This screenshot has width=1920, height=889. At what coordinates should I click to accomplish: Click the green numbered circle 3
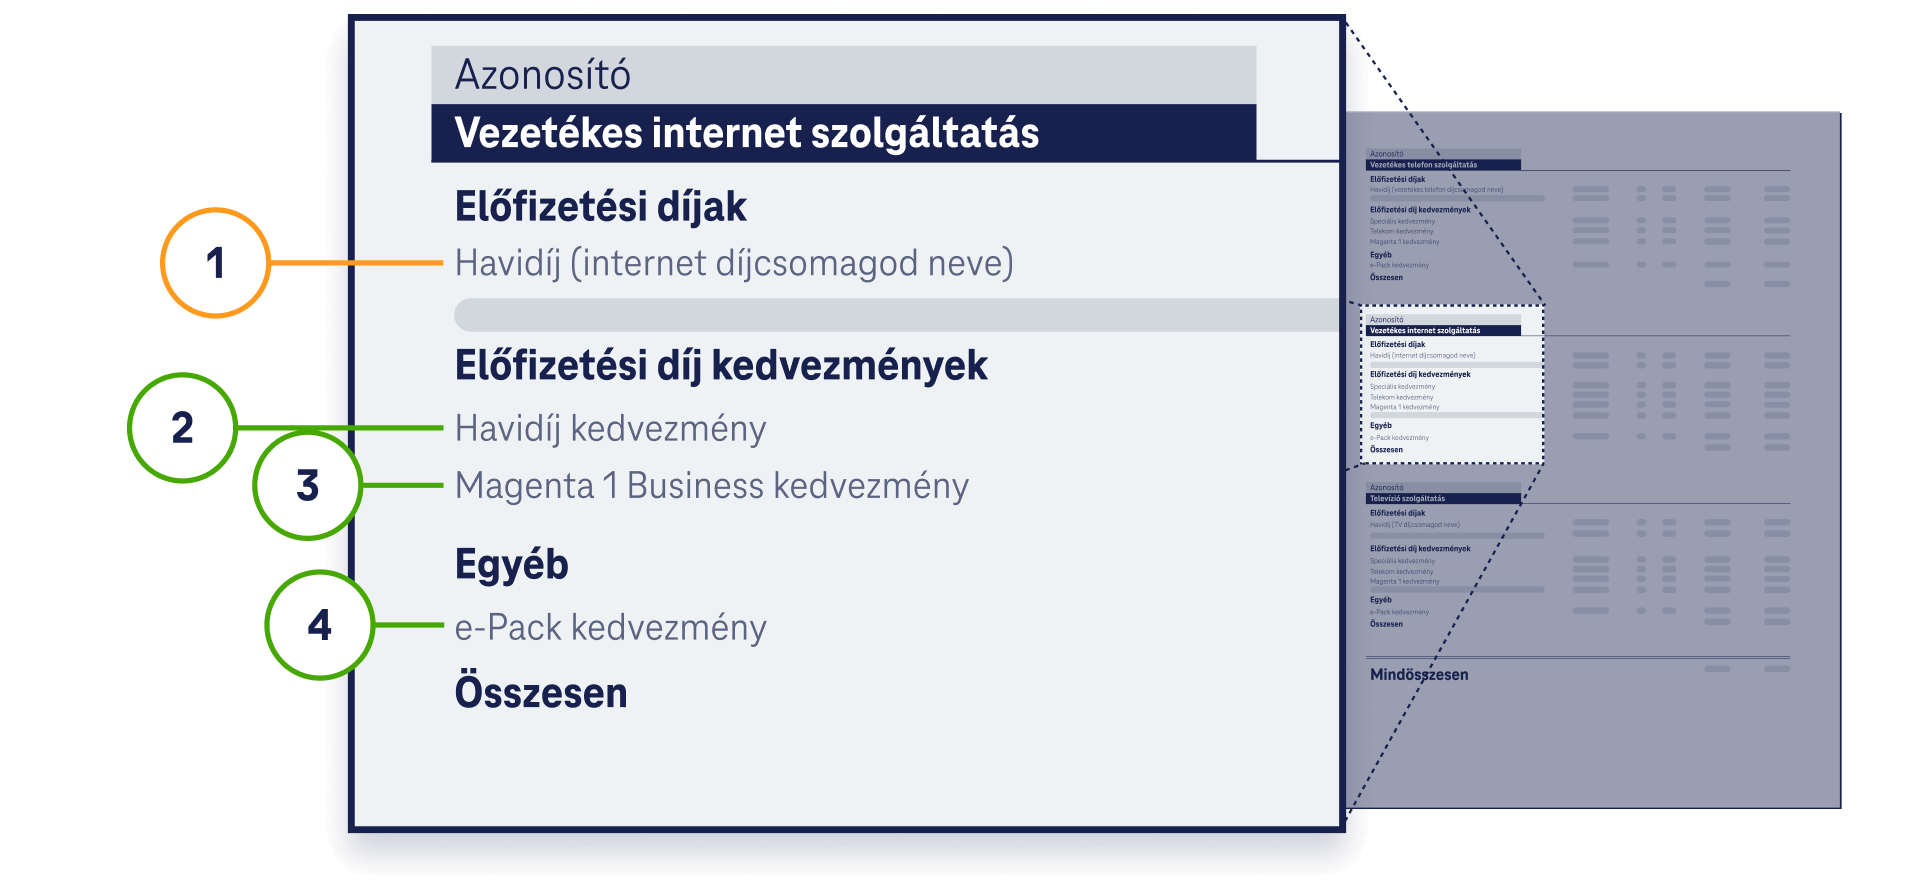tap(308, 485)
